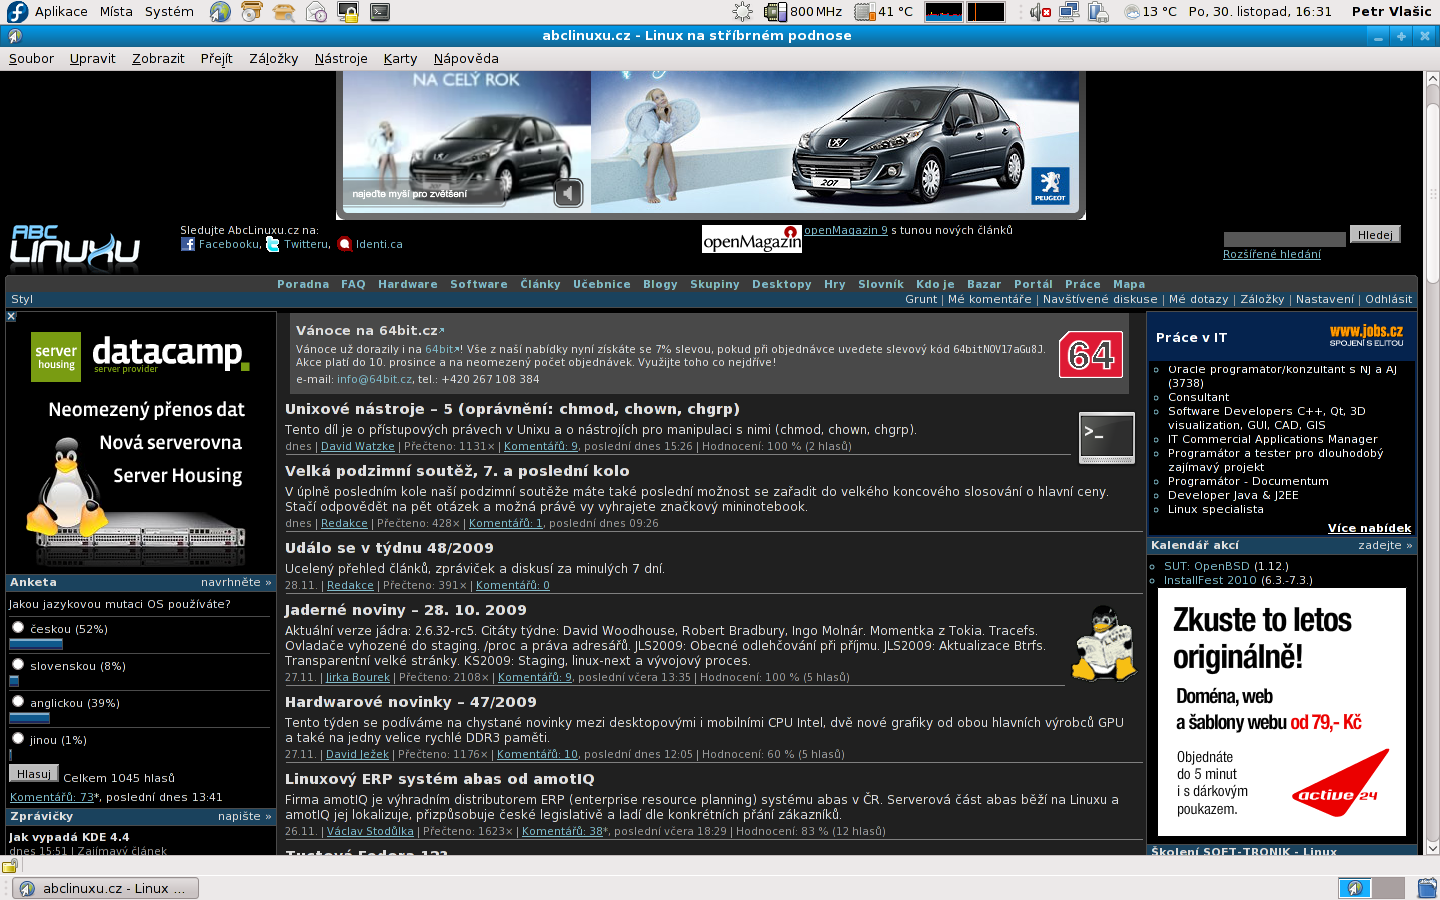Image resolution: width=1440 pixels, height=900 pixels.
Task: Open the Hardware navigation link
Action: 408,284
